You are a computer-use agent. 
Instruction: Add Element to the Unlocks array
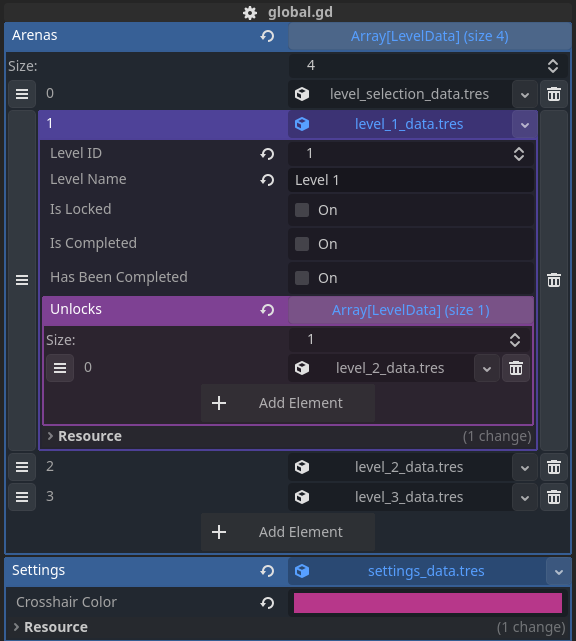(x=288, y=403)
